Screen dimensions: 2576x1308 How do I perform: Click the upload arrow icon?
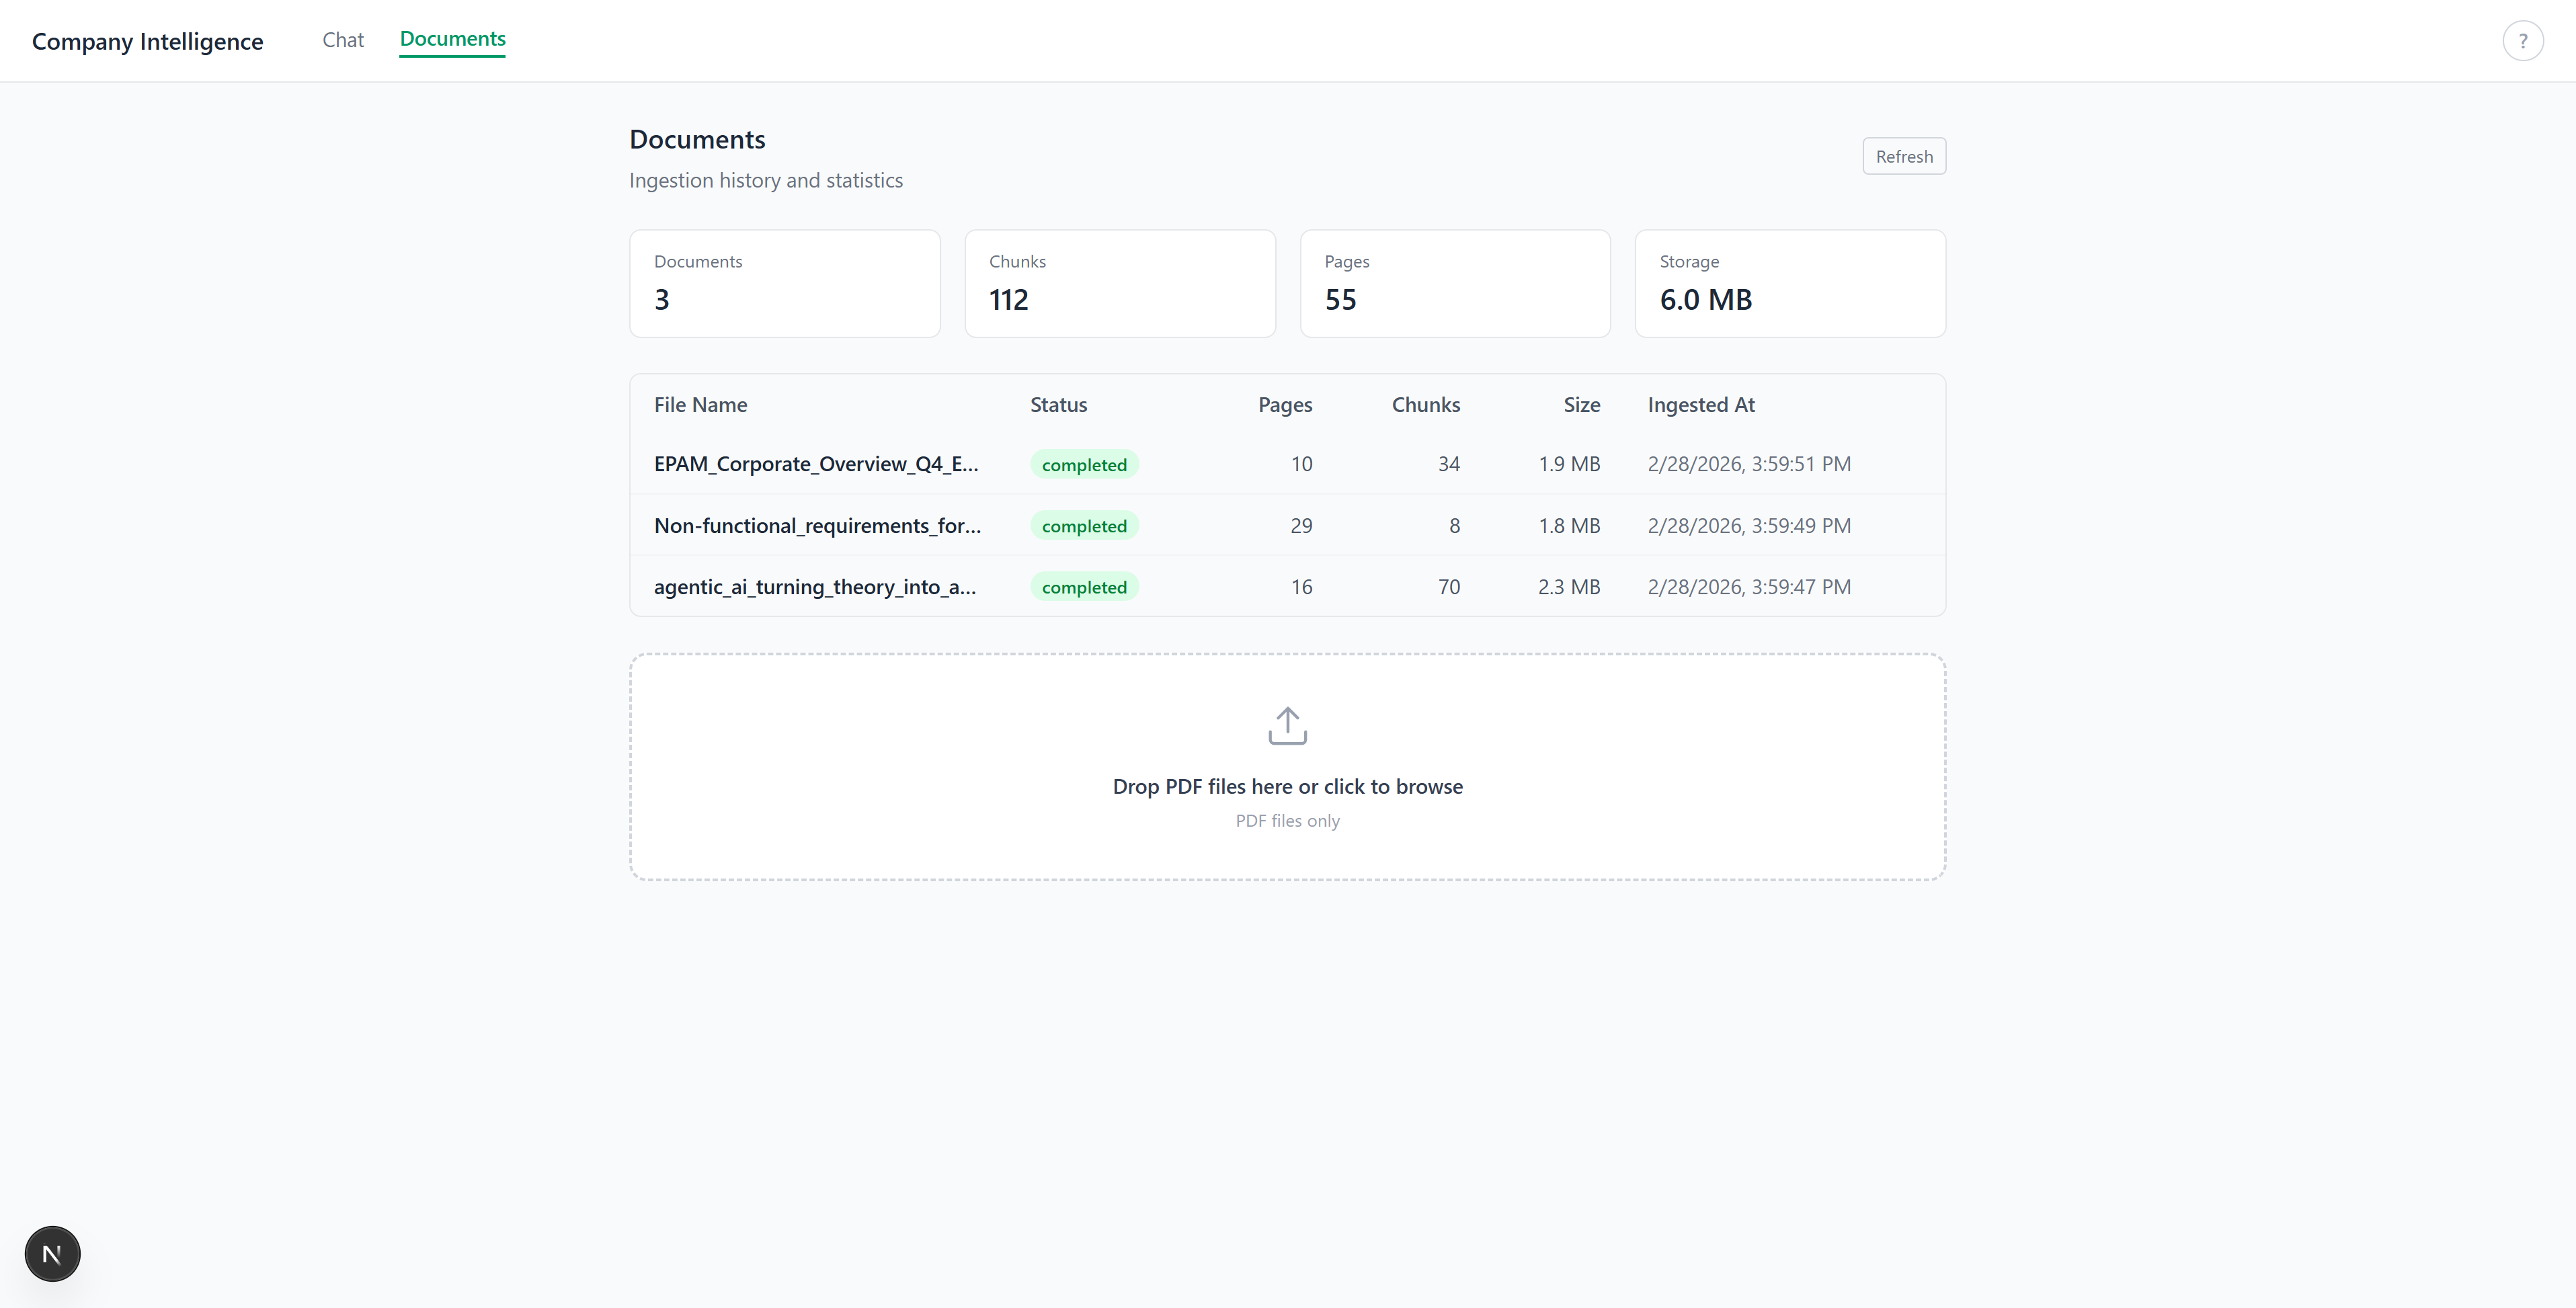(1287, 726)
